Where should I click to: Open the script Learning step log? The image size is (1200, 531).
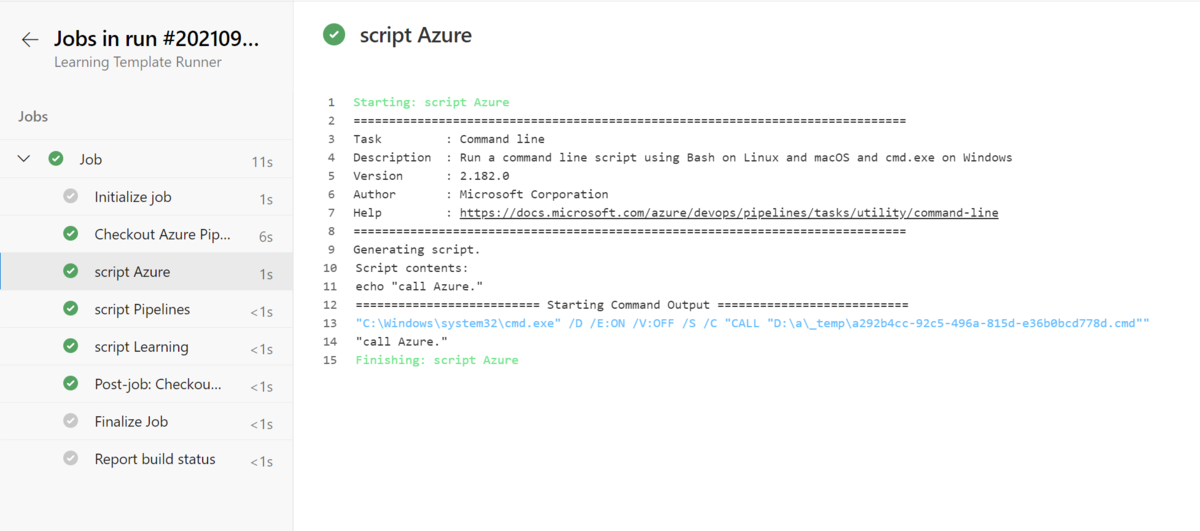[141, 347]
